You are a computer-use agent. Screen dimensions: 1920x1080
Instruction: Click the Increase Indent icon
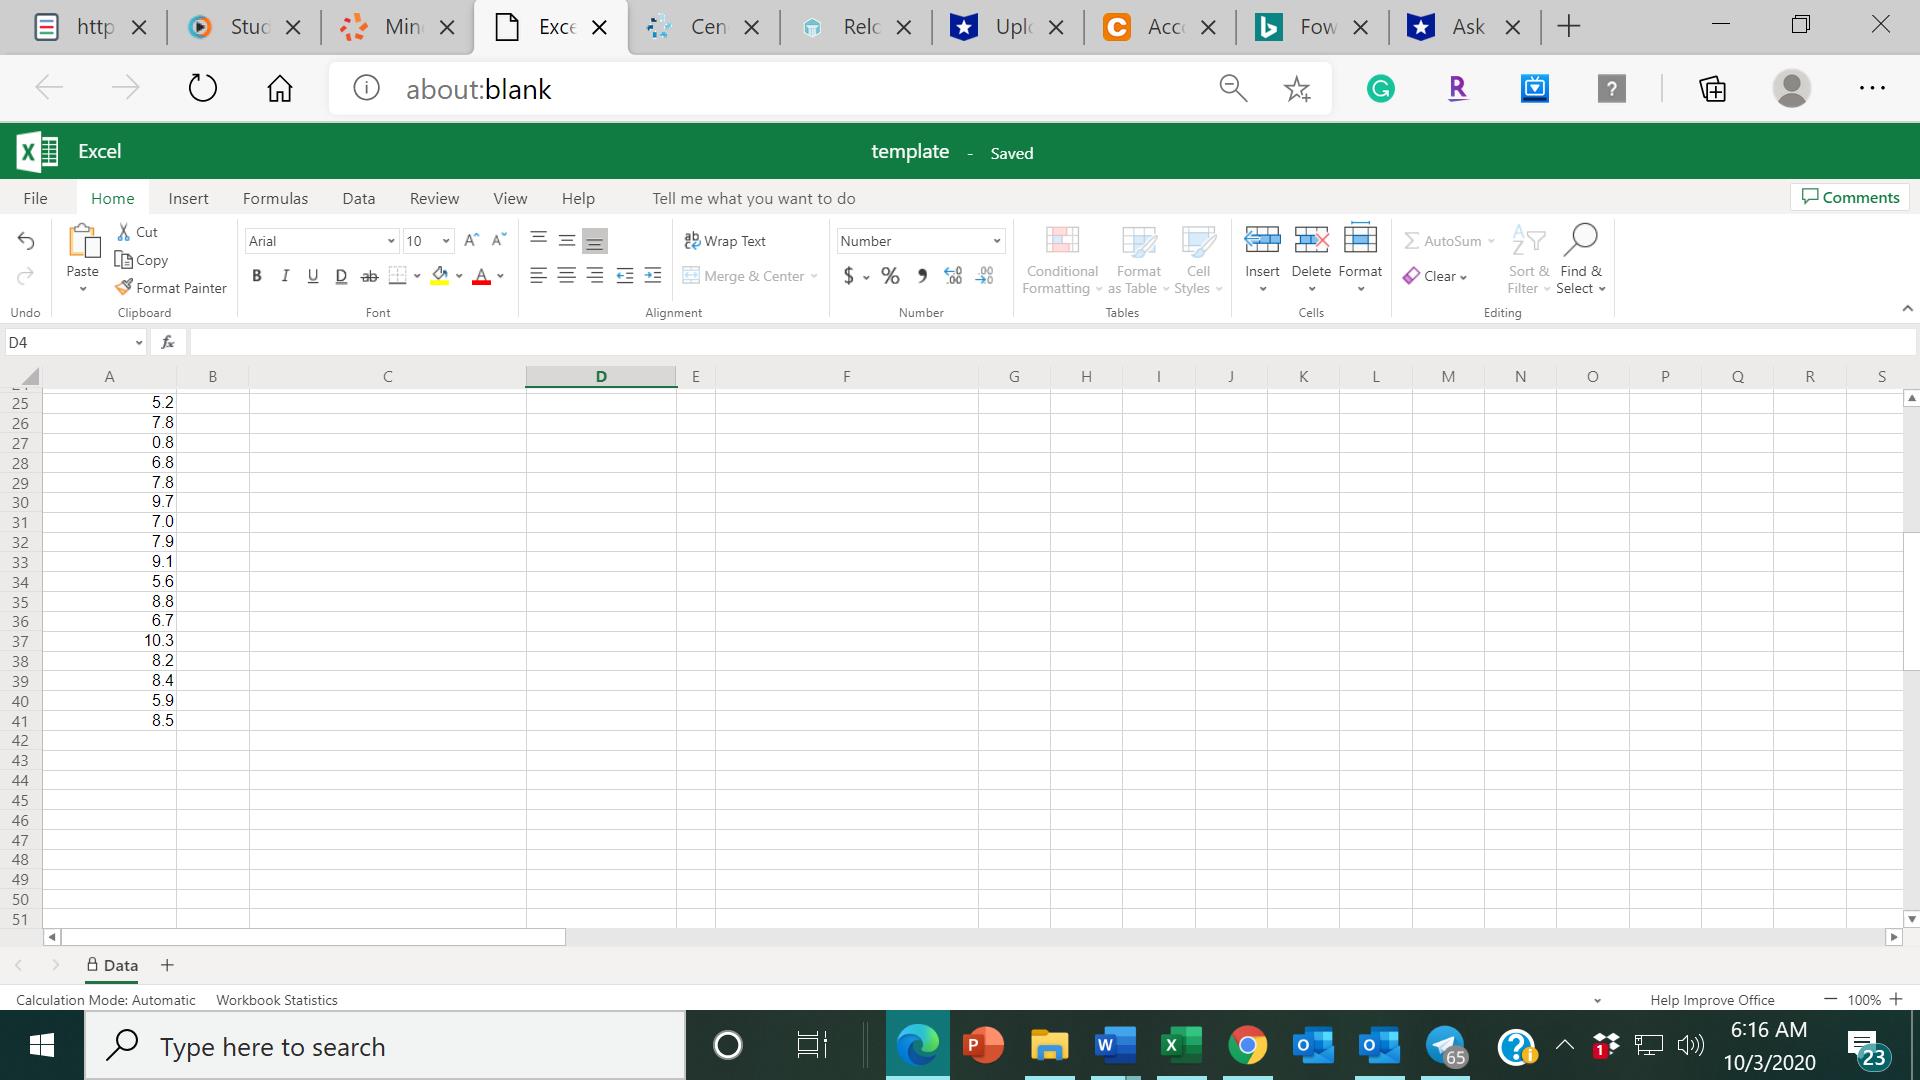point(653,276)
